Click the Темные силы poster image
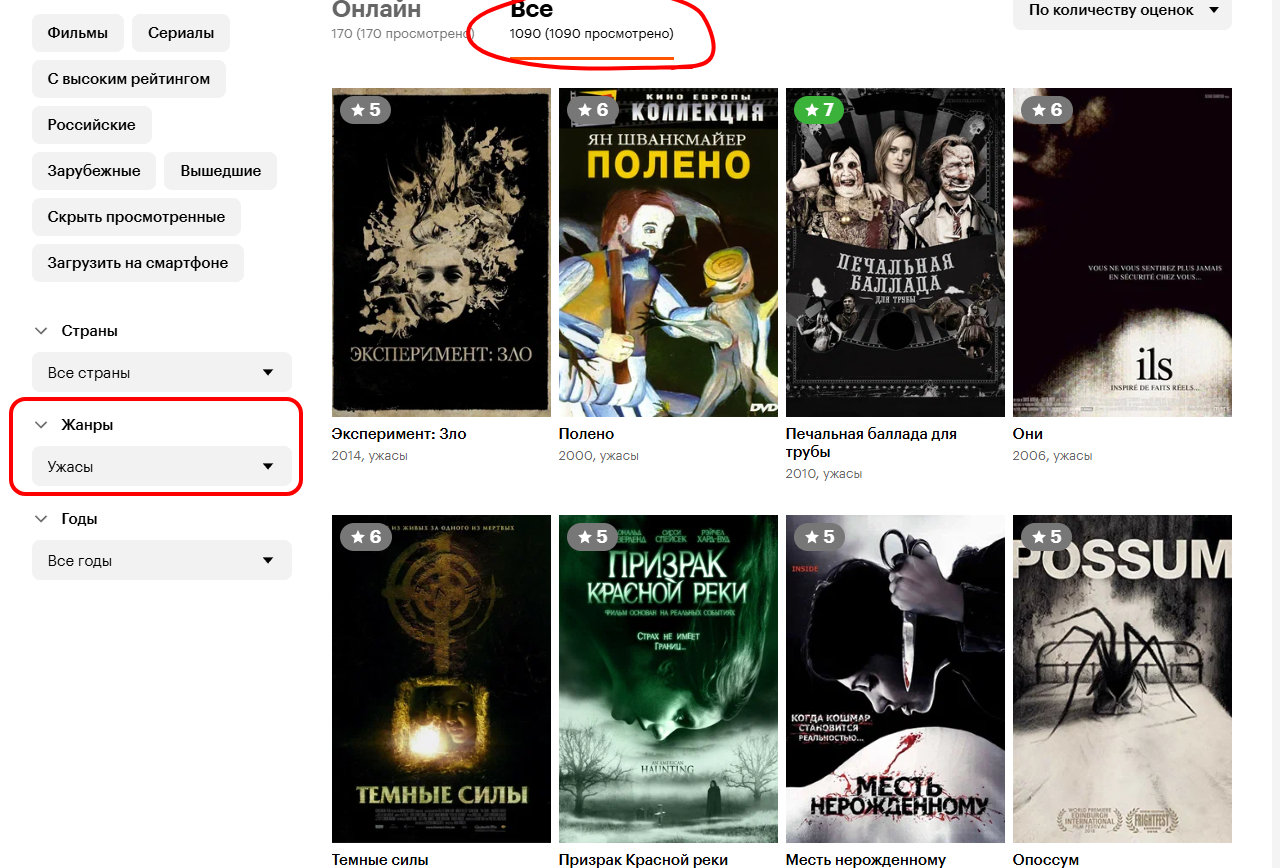This screenshot has height=868, width=1280. click(x=441, y=679)
